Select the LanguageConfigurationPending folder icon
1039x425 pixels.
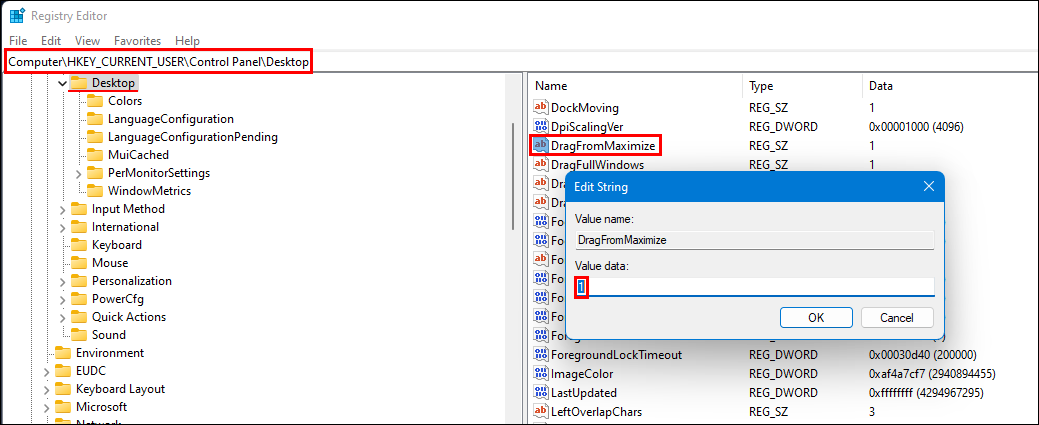95,137
